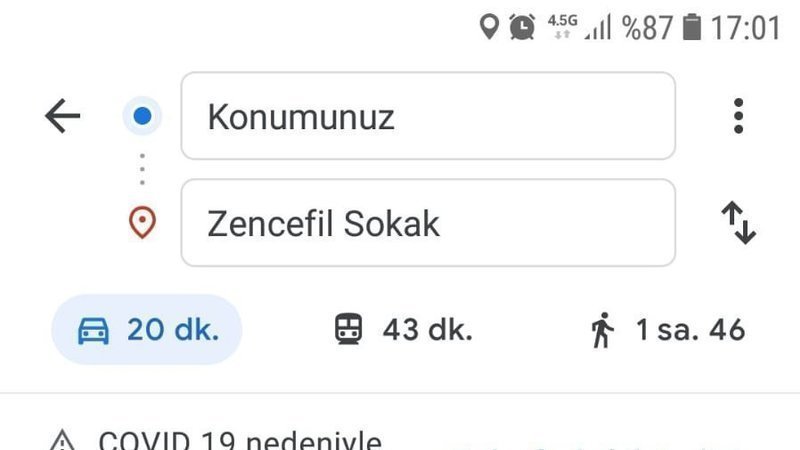Click the walking person icon
The width and height of the screenshot is (800, 450).
click(603, 330)
